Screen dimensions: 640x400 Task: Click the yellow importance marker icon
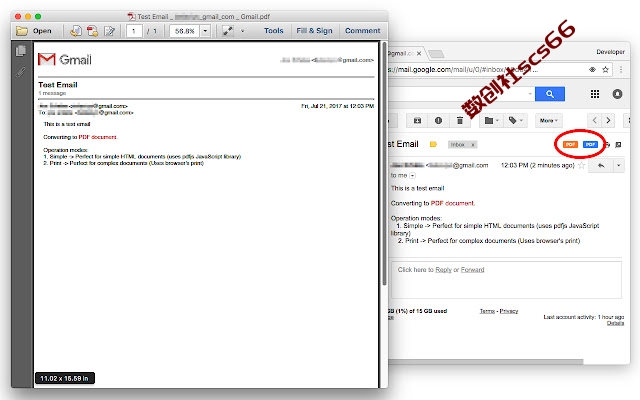pyautogui.click(x=433, y=144)
